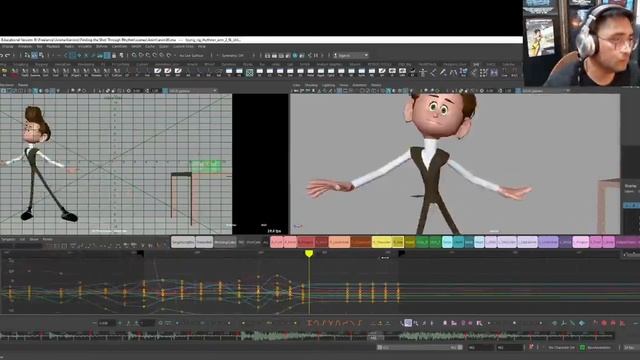
Task: Toggle the red auto keyframe icon
Action: 531,347
